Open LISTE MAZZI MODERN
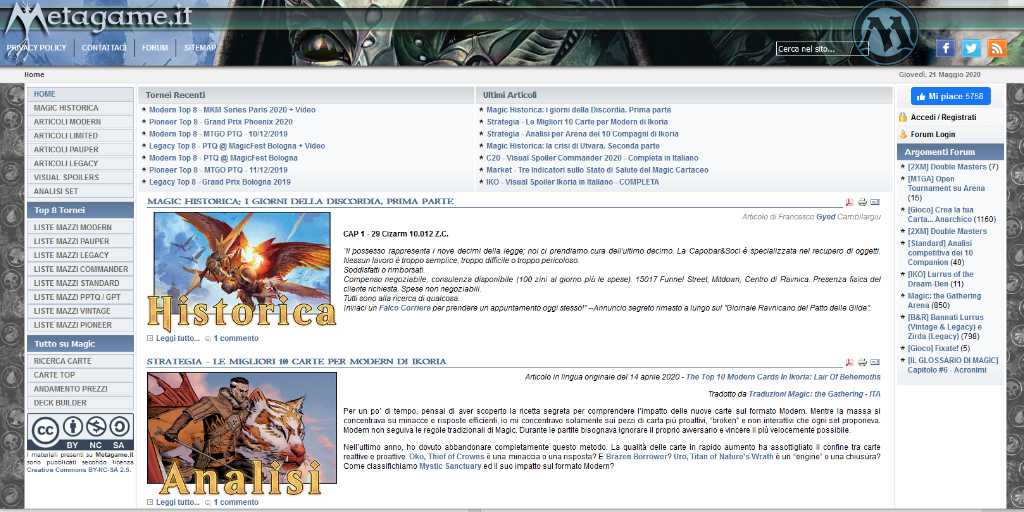Image resolution: width=1024 pixels, height=512 pixels. pyautogui.click(x=80, y=227)
